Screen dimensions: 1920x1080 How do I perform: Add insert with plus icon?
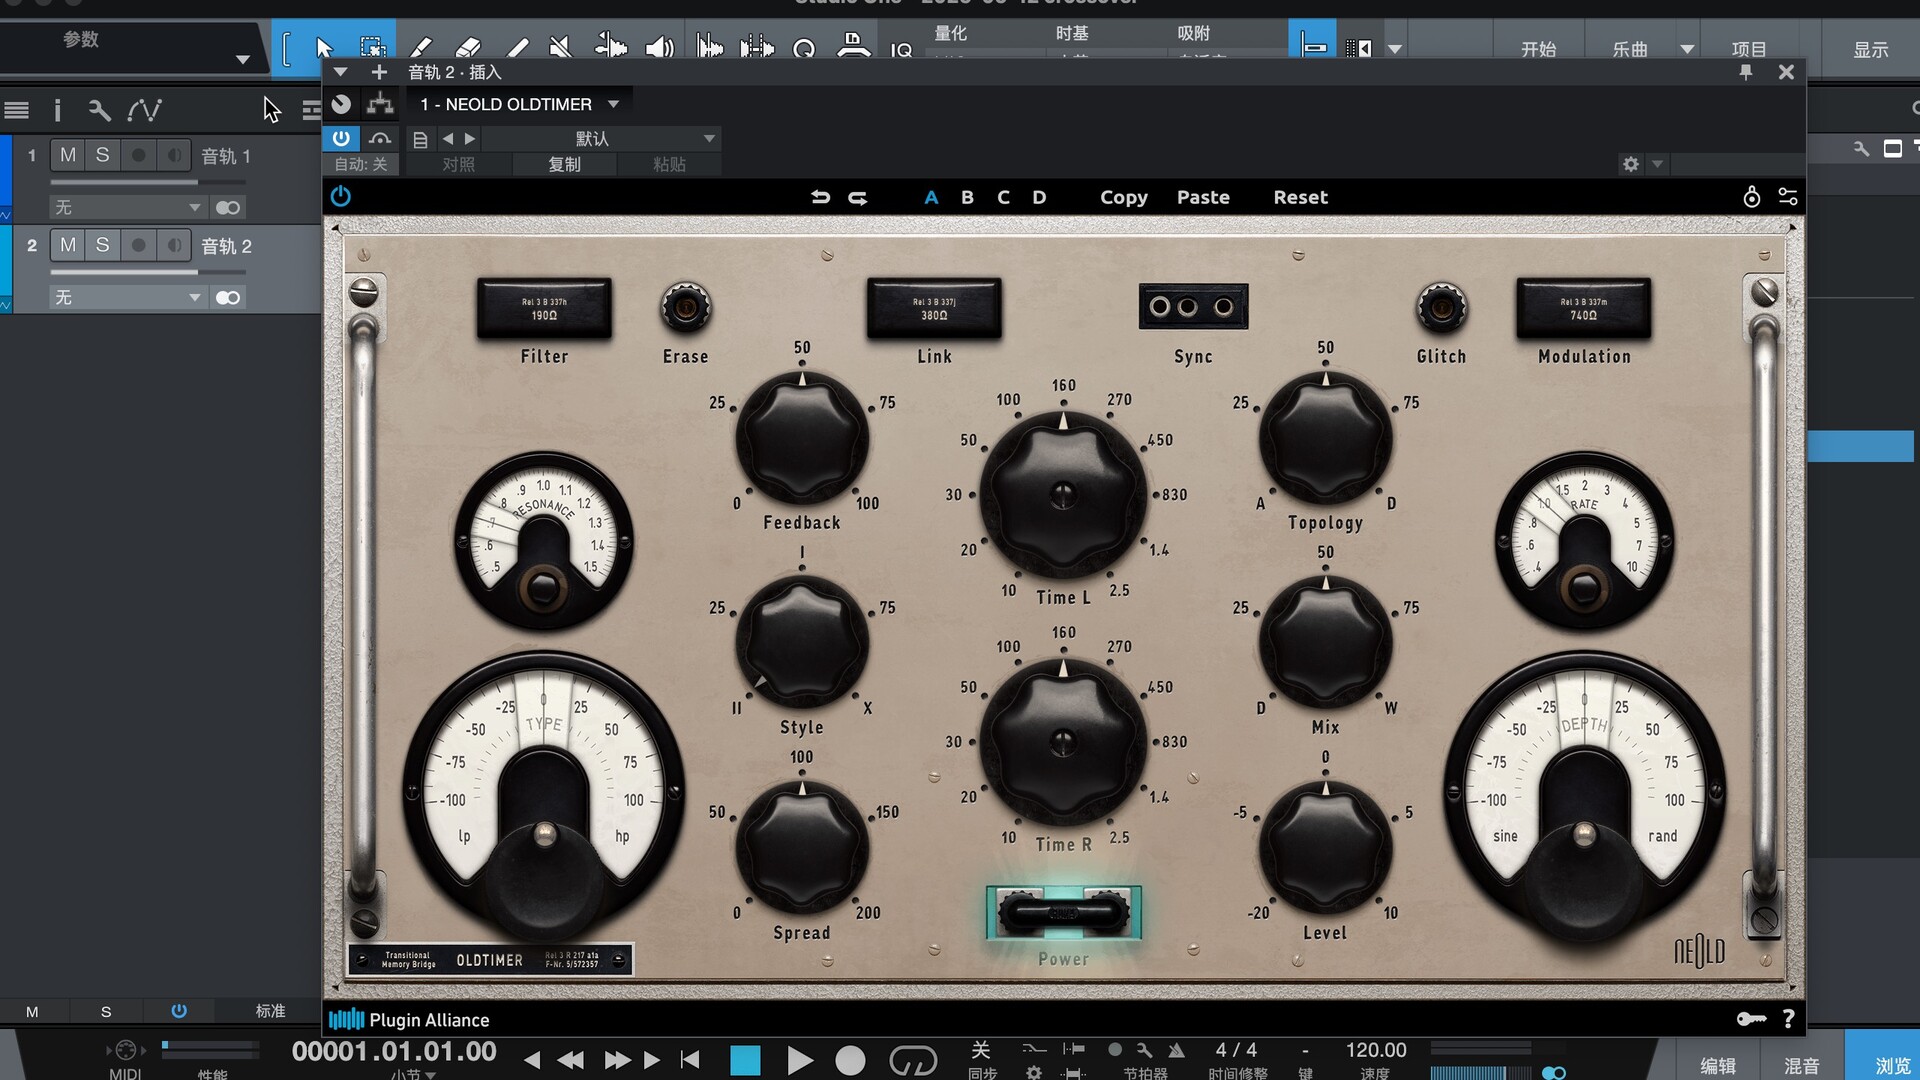[x=379, y=72]
